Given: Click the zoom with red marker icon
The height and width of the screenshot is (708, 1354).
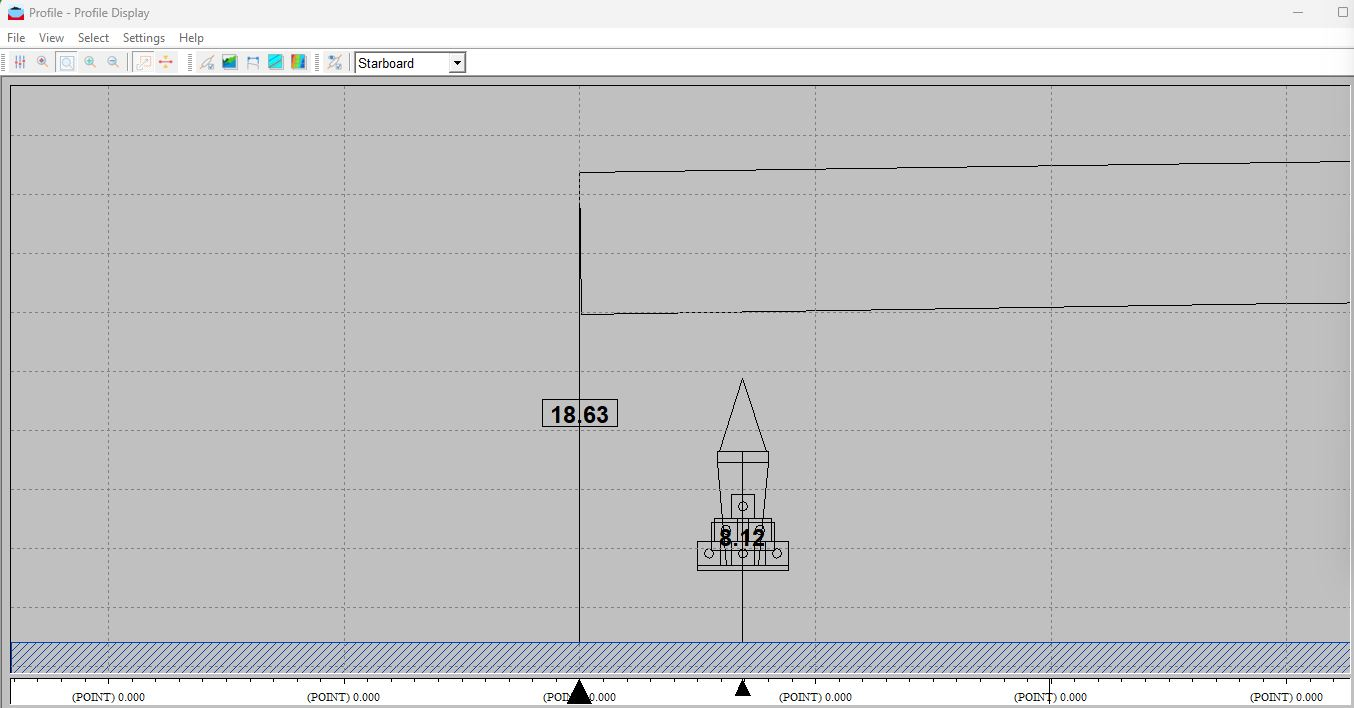Looking at the screenshot, I should 42,62.
